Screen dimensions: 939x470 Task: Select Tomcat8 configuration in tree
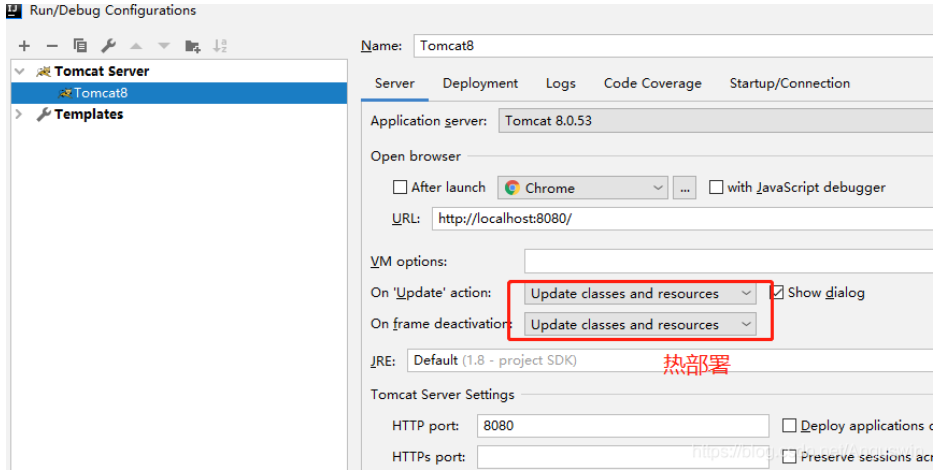[x=179, y=93]
